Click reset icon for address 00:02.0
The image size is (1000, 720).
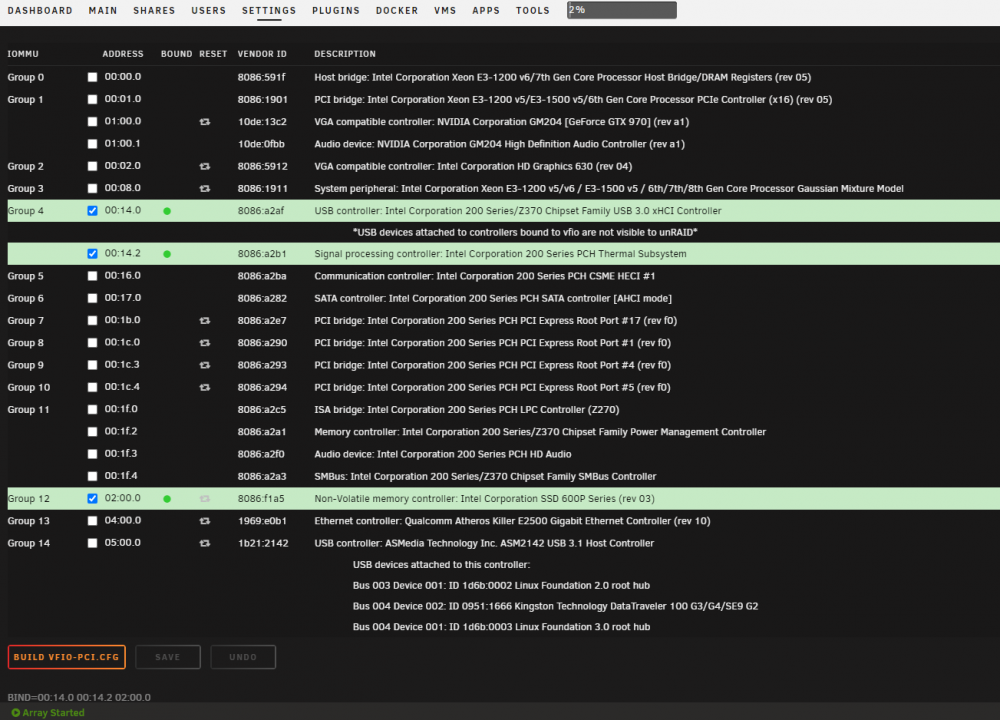click(x=205, y=166)
